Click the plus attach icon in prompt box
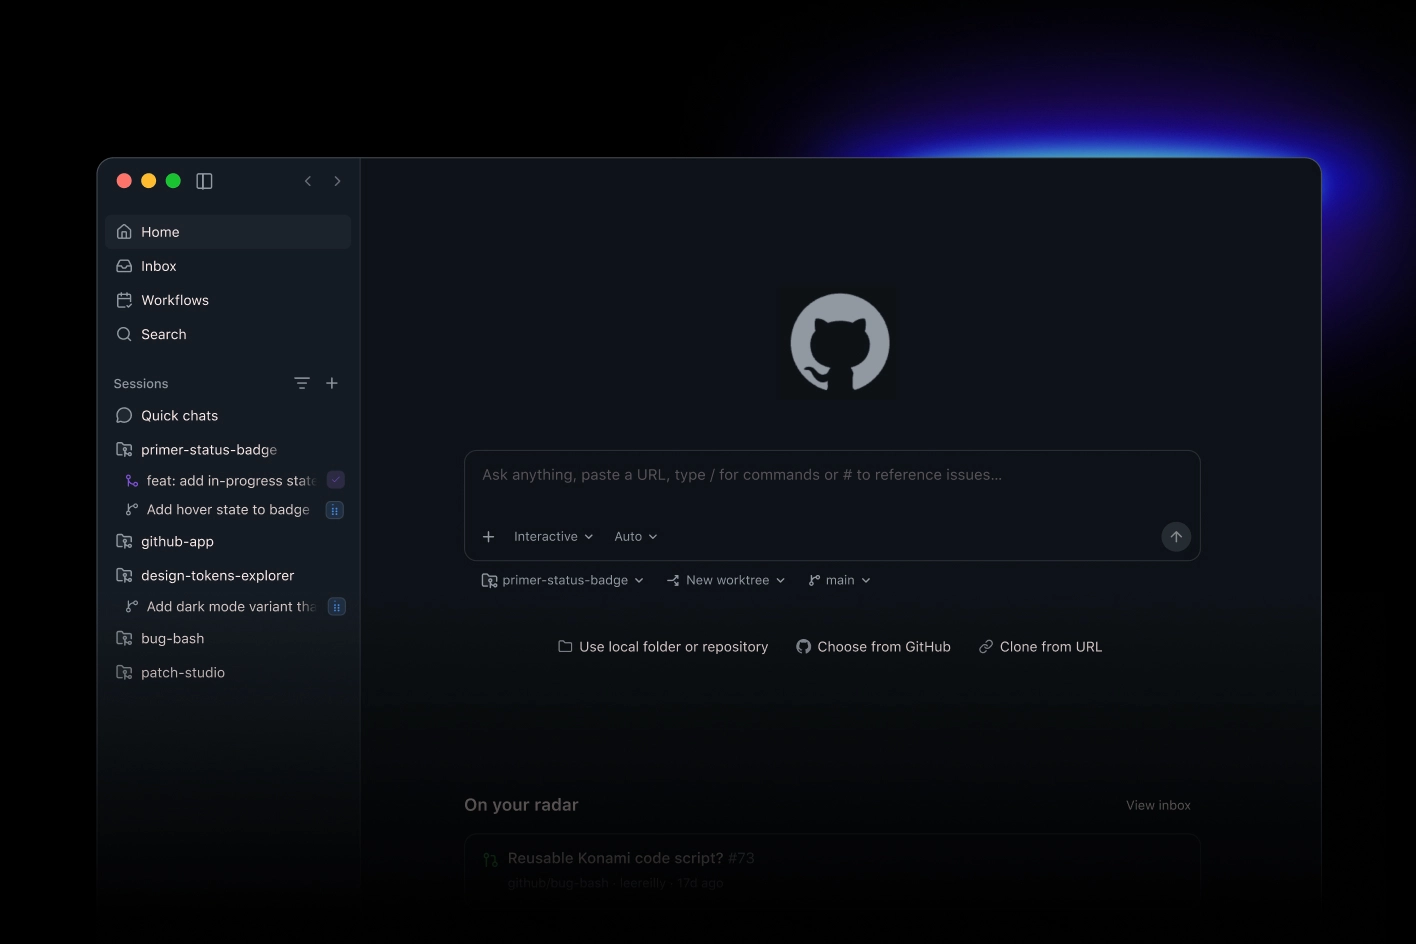The image size is (1416, 944). 489,537
